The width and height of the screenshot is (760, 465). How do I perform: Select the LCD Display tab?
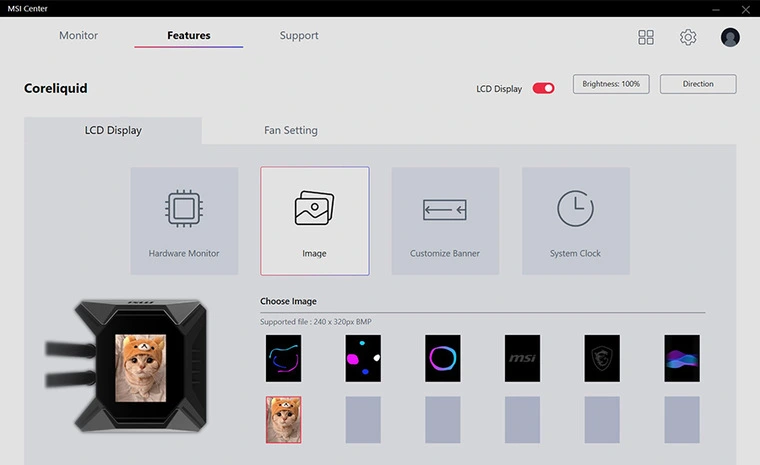113,130
